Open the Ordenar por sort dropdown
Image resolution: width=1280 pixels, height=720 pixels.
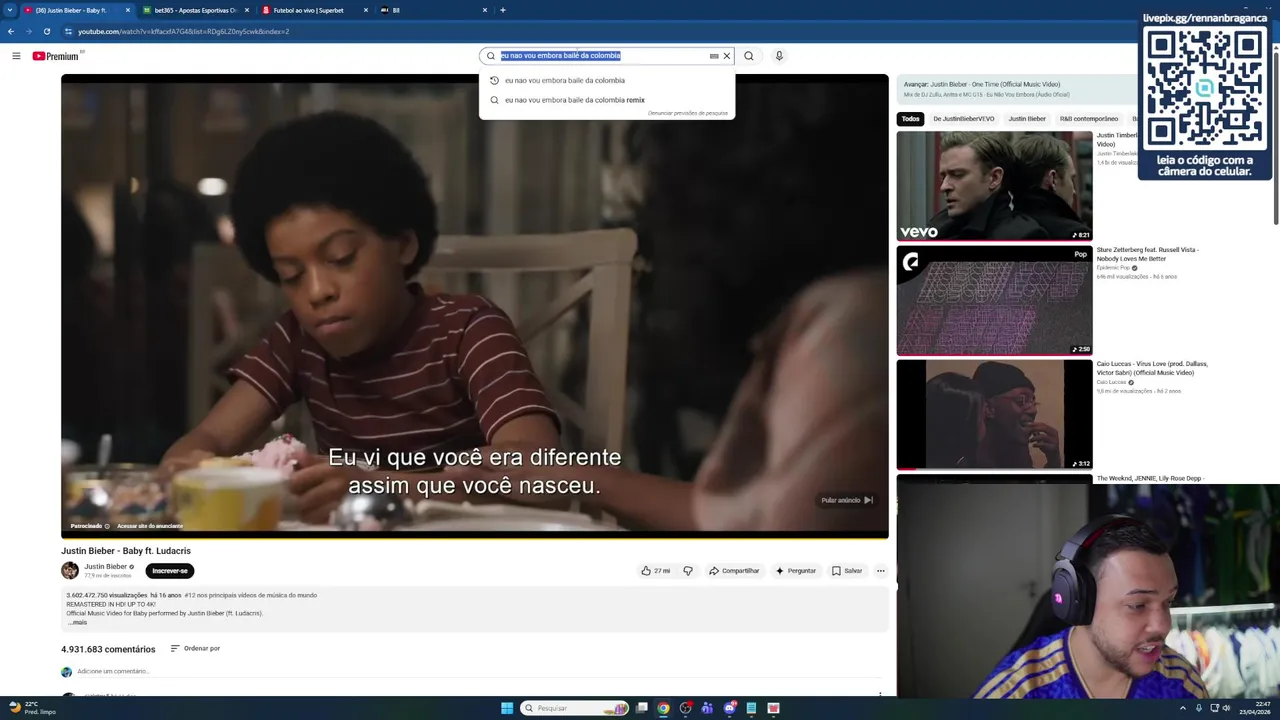[195, 649]
